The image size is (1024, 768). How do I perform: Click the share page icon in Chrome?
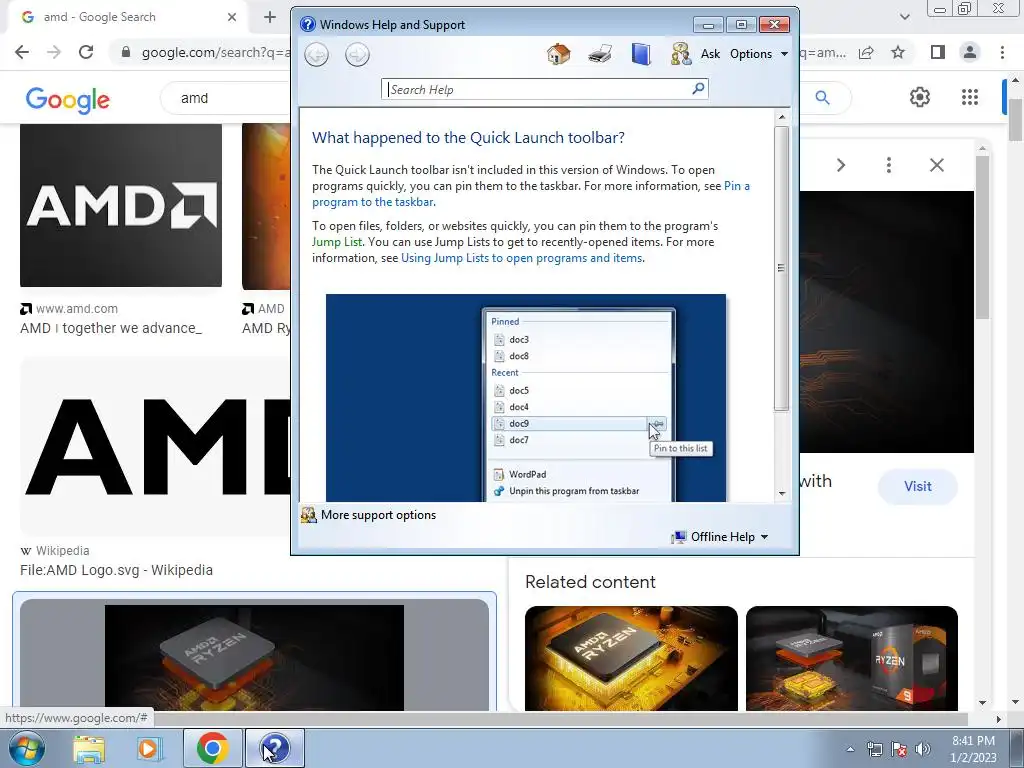point(866,52)
